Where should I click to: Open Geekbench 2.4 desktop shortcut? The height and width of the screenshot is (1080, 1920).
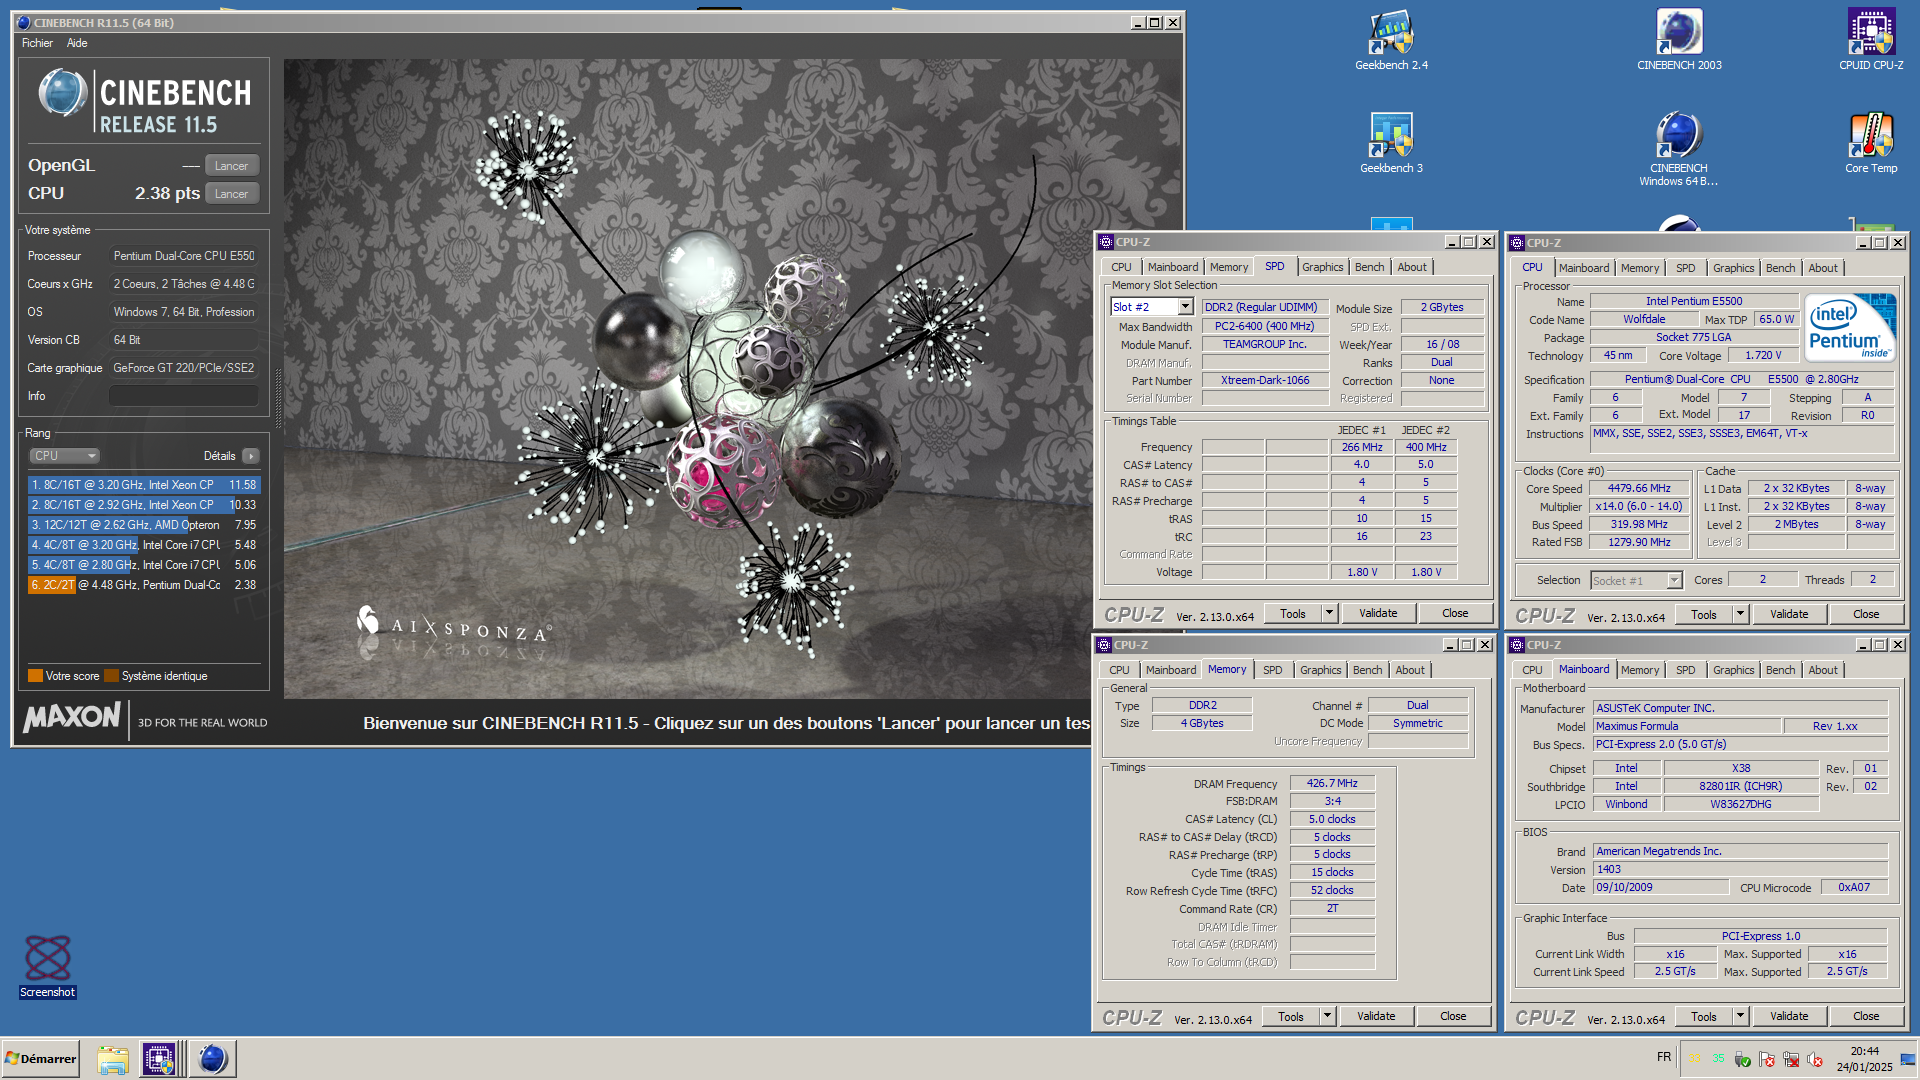point(1391,41)
